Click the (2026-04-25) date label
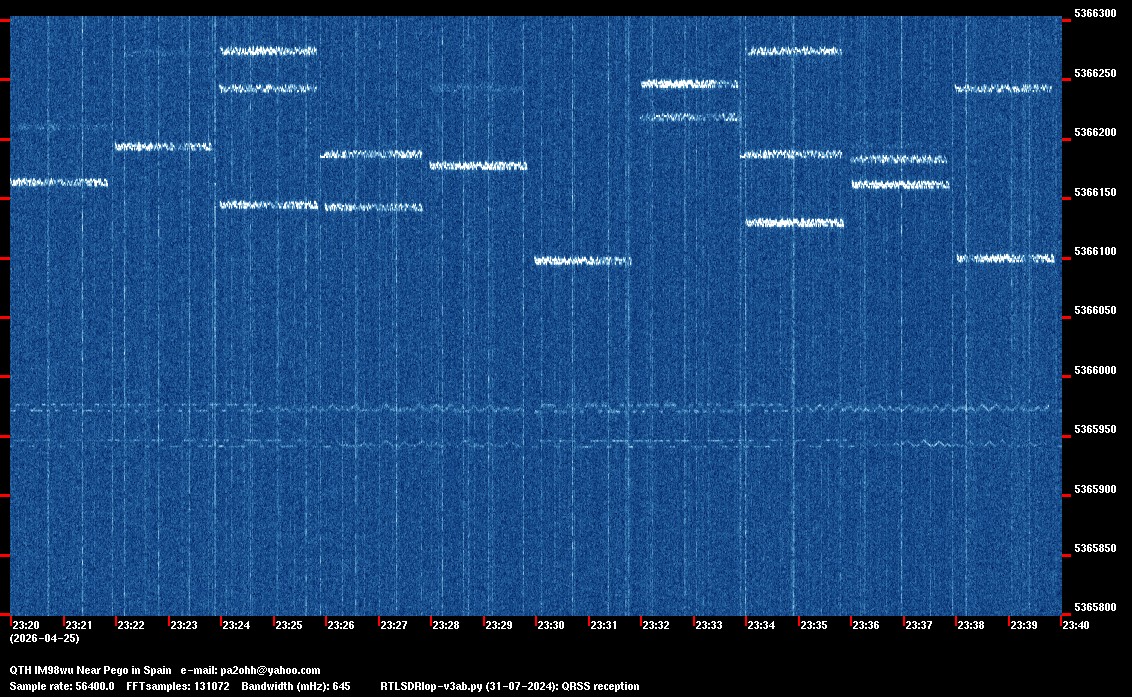Screen dimensions: 1132x697 44,638
